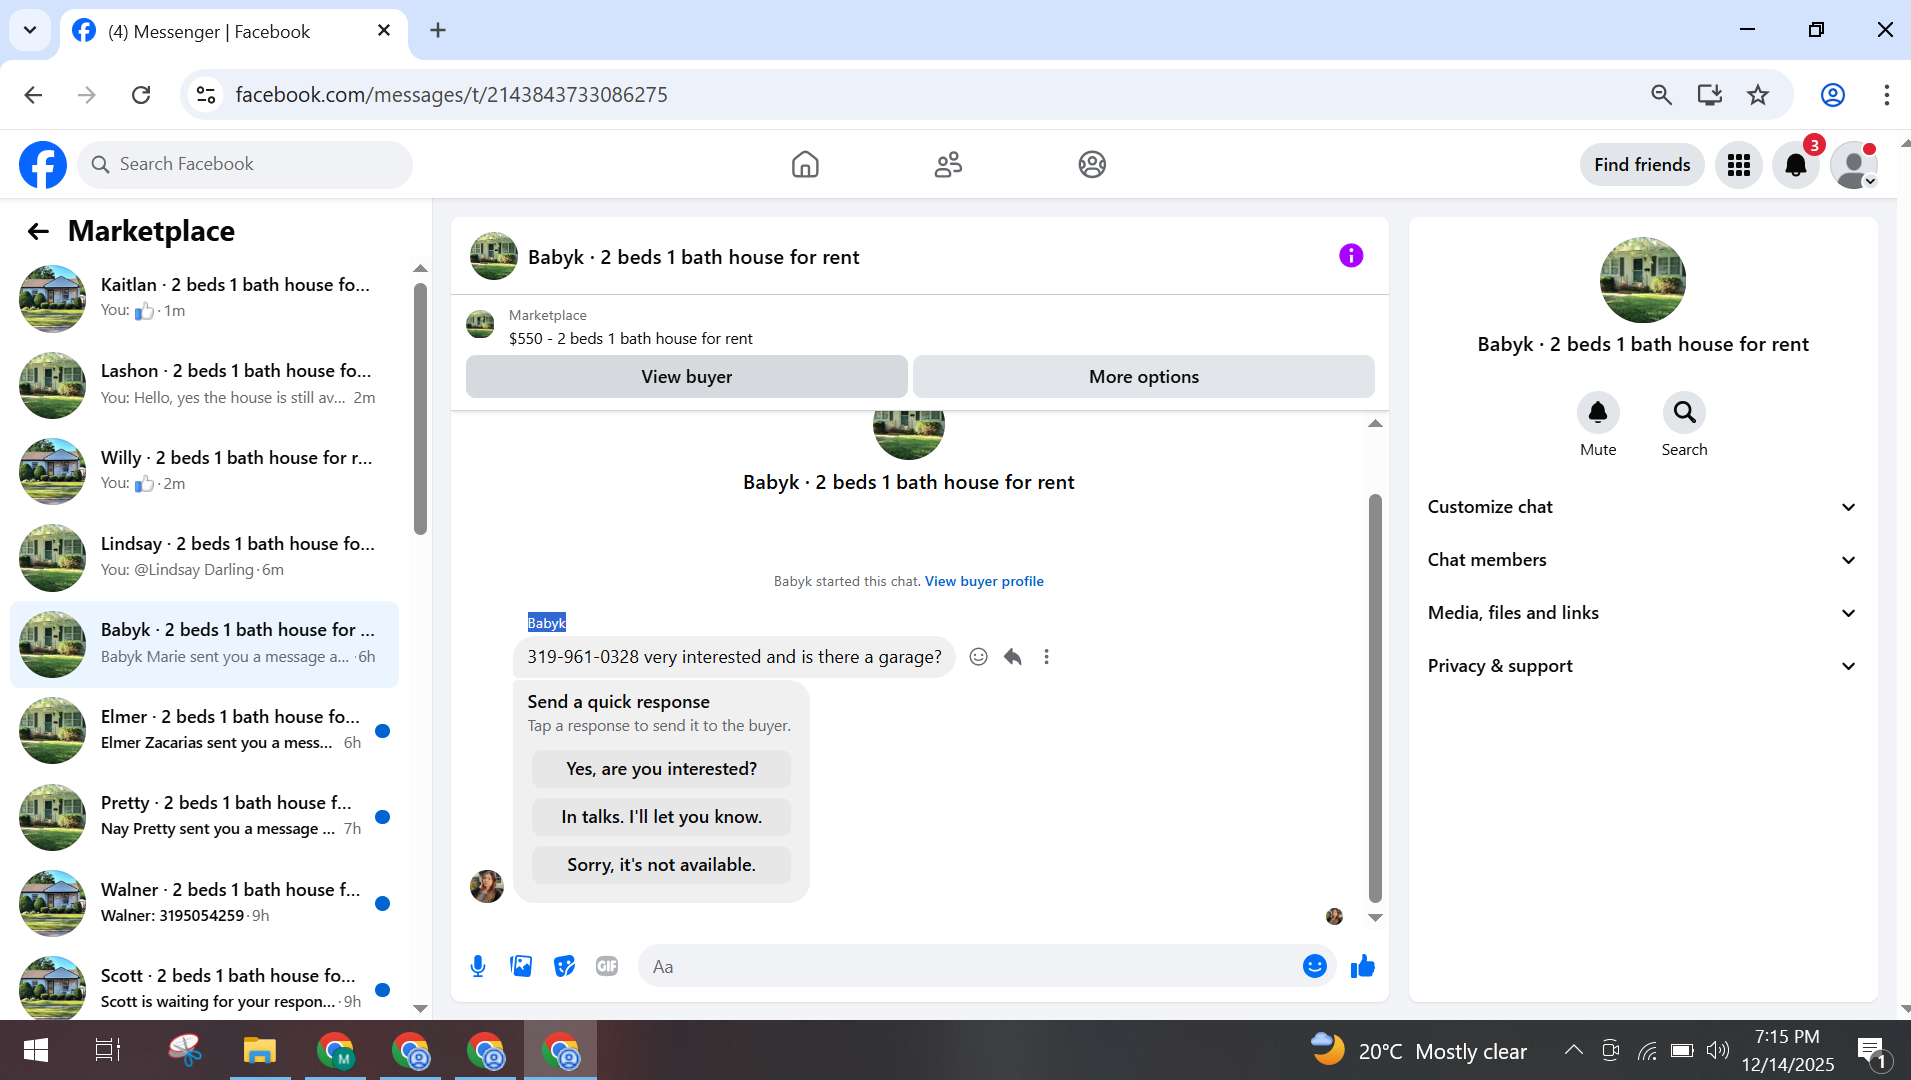This screenshot has width=1911, height=1080.
Task: Open the Chrome profile icon
Action: [1833, 95]
